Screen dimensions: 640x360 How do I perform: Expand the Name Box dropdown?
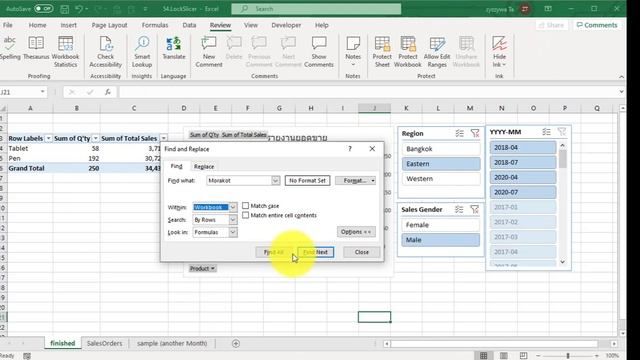(x=42, y=92)
